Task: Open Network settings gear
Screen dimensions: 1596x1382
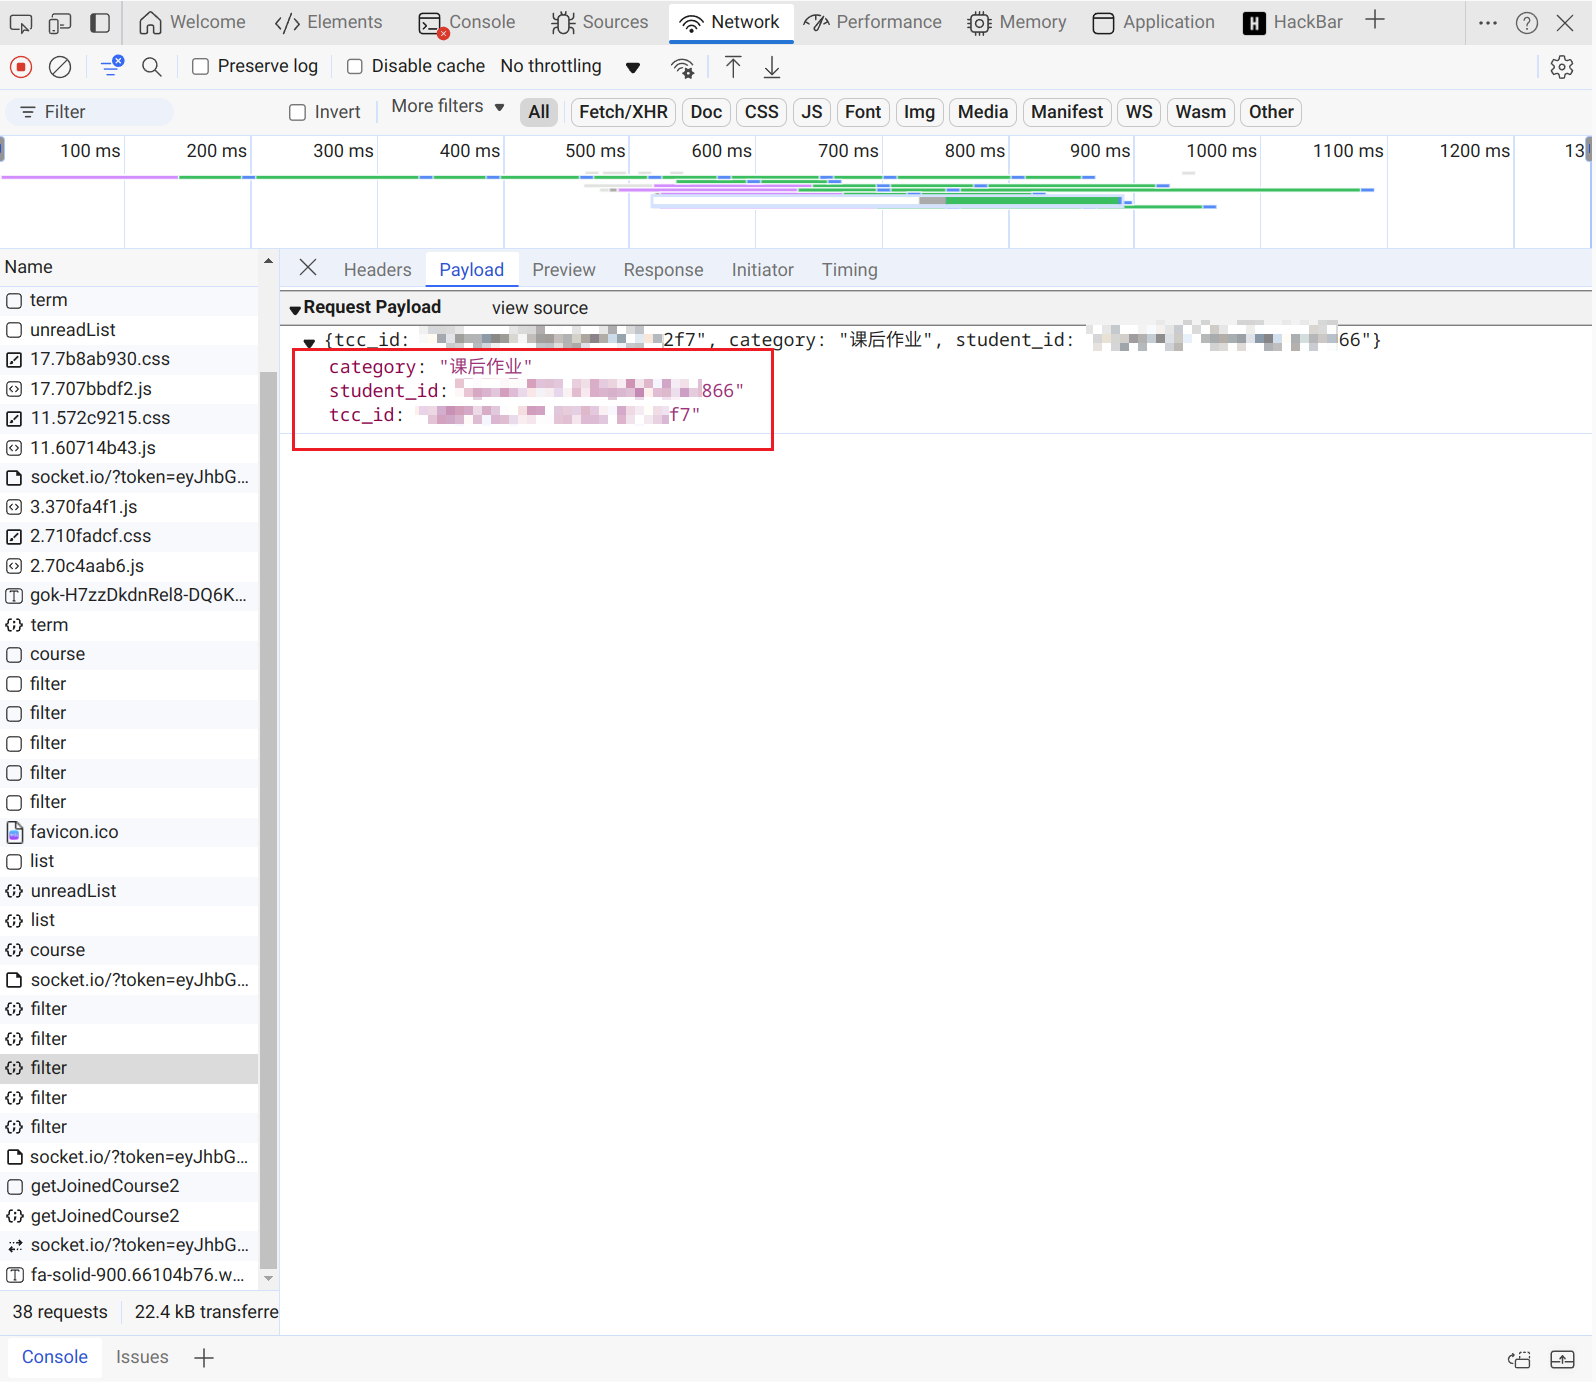Action: point(1562,67)
